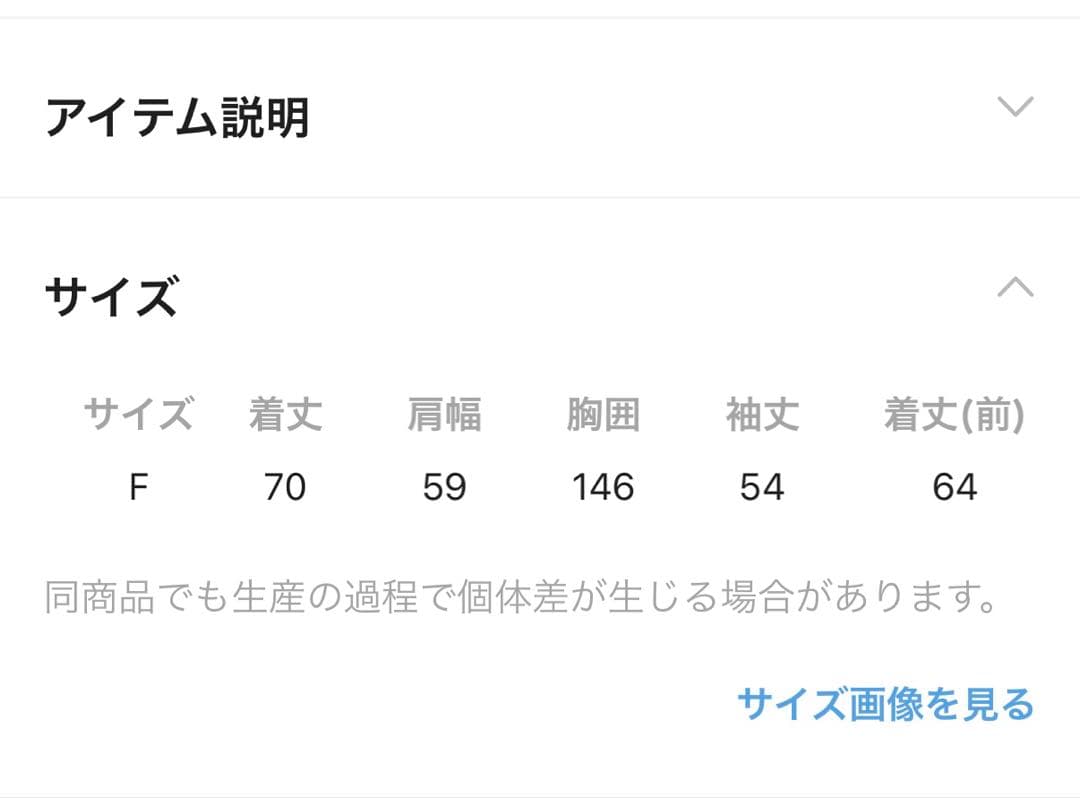Image resolution: width=1080 pixels, height=798 pixels.
Task: Click the first 着丈 column header
Action: tap(285, 414)
